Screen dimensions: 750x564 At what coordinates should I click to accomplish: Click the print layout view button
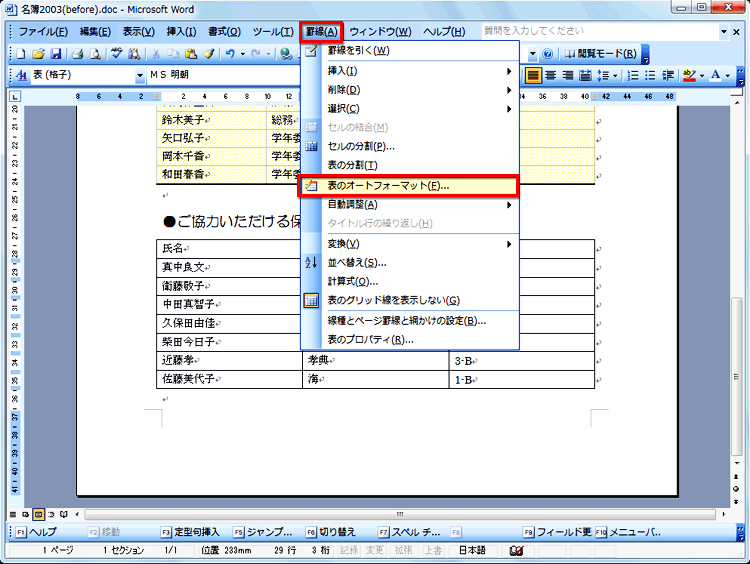[38, 515]
